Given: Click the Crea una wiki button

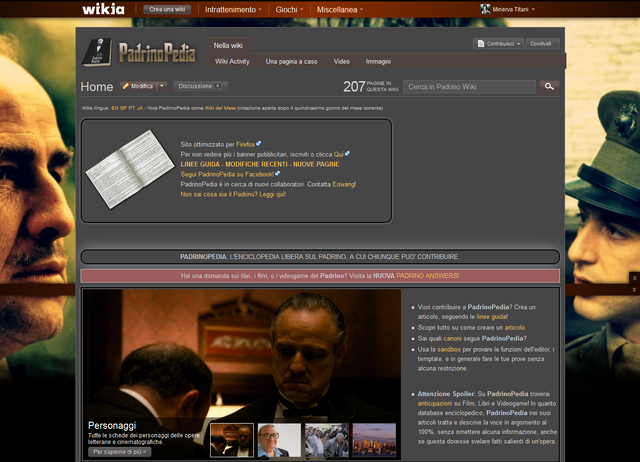Looking at the screenshot, I should click(x=167, y=9).
